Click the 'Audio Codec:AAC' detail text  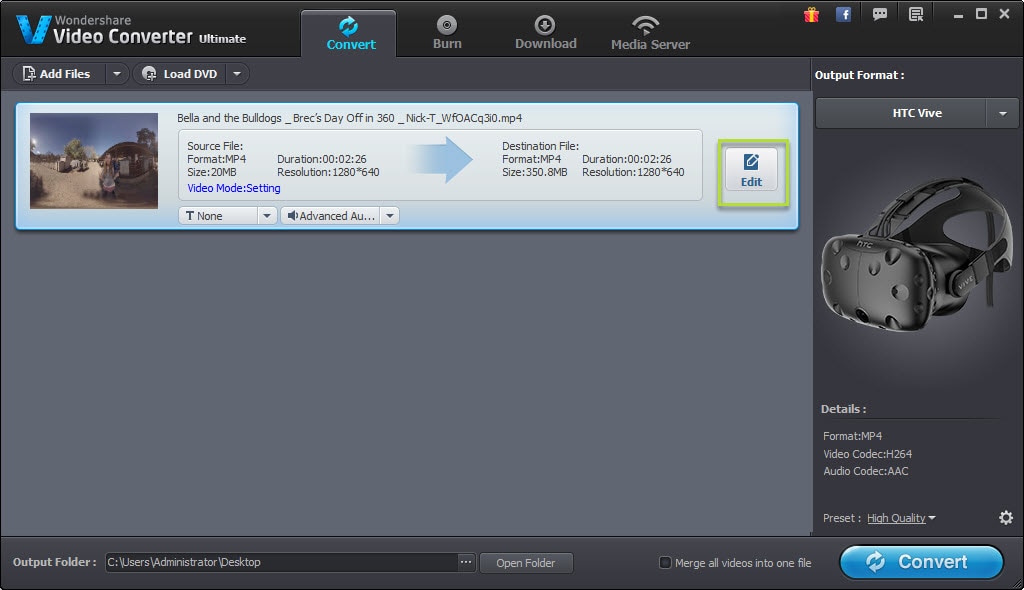pyautogui.click(x=865, y=471)
